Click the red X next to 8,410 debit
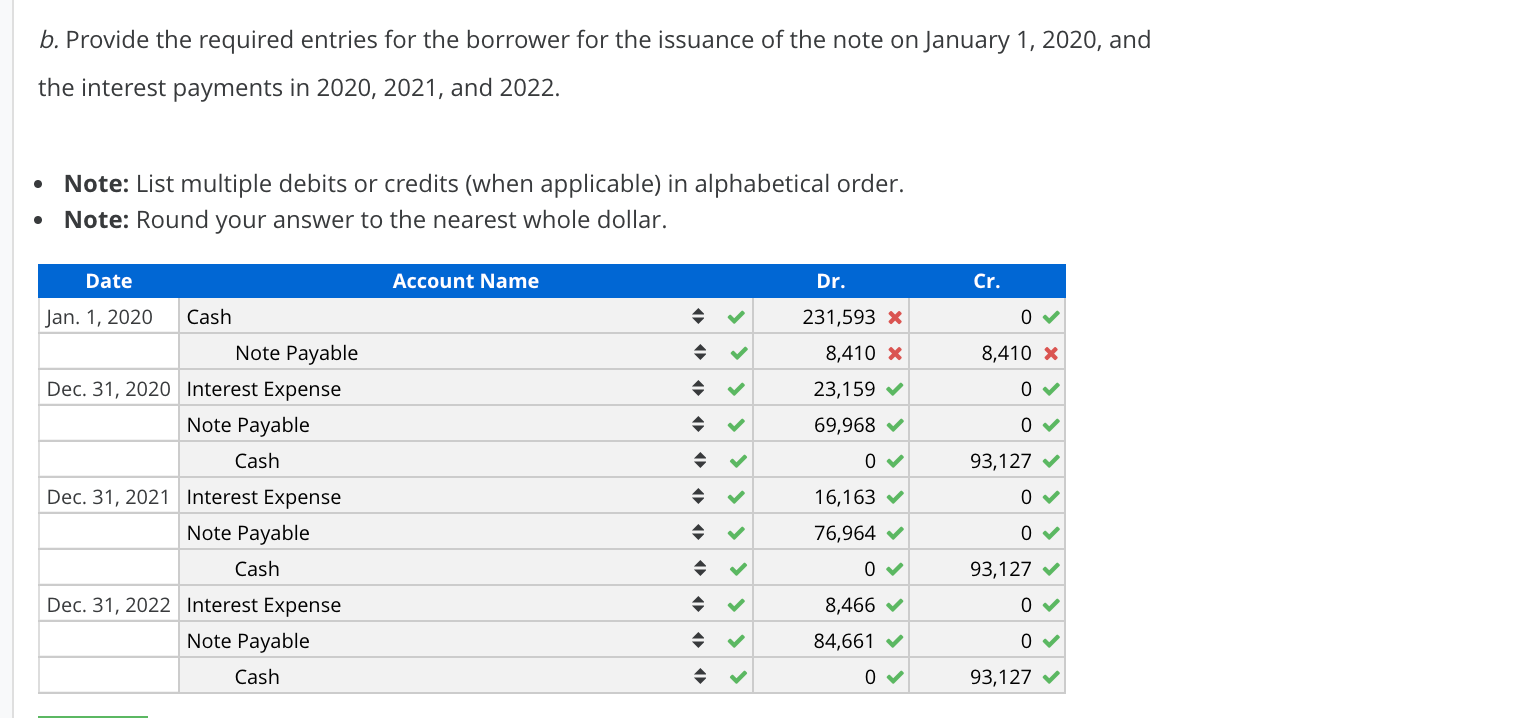Screen dimensions: 1530x718 point(896,354)
